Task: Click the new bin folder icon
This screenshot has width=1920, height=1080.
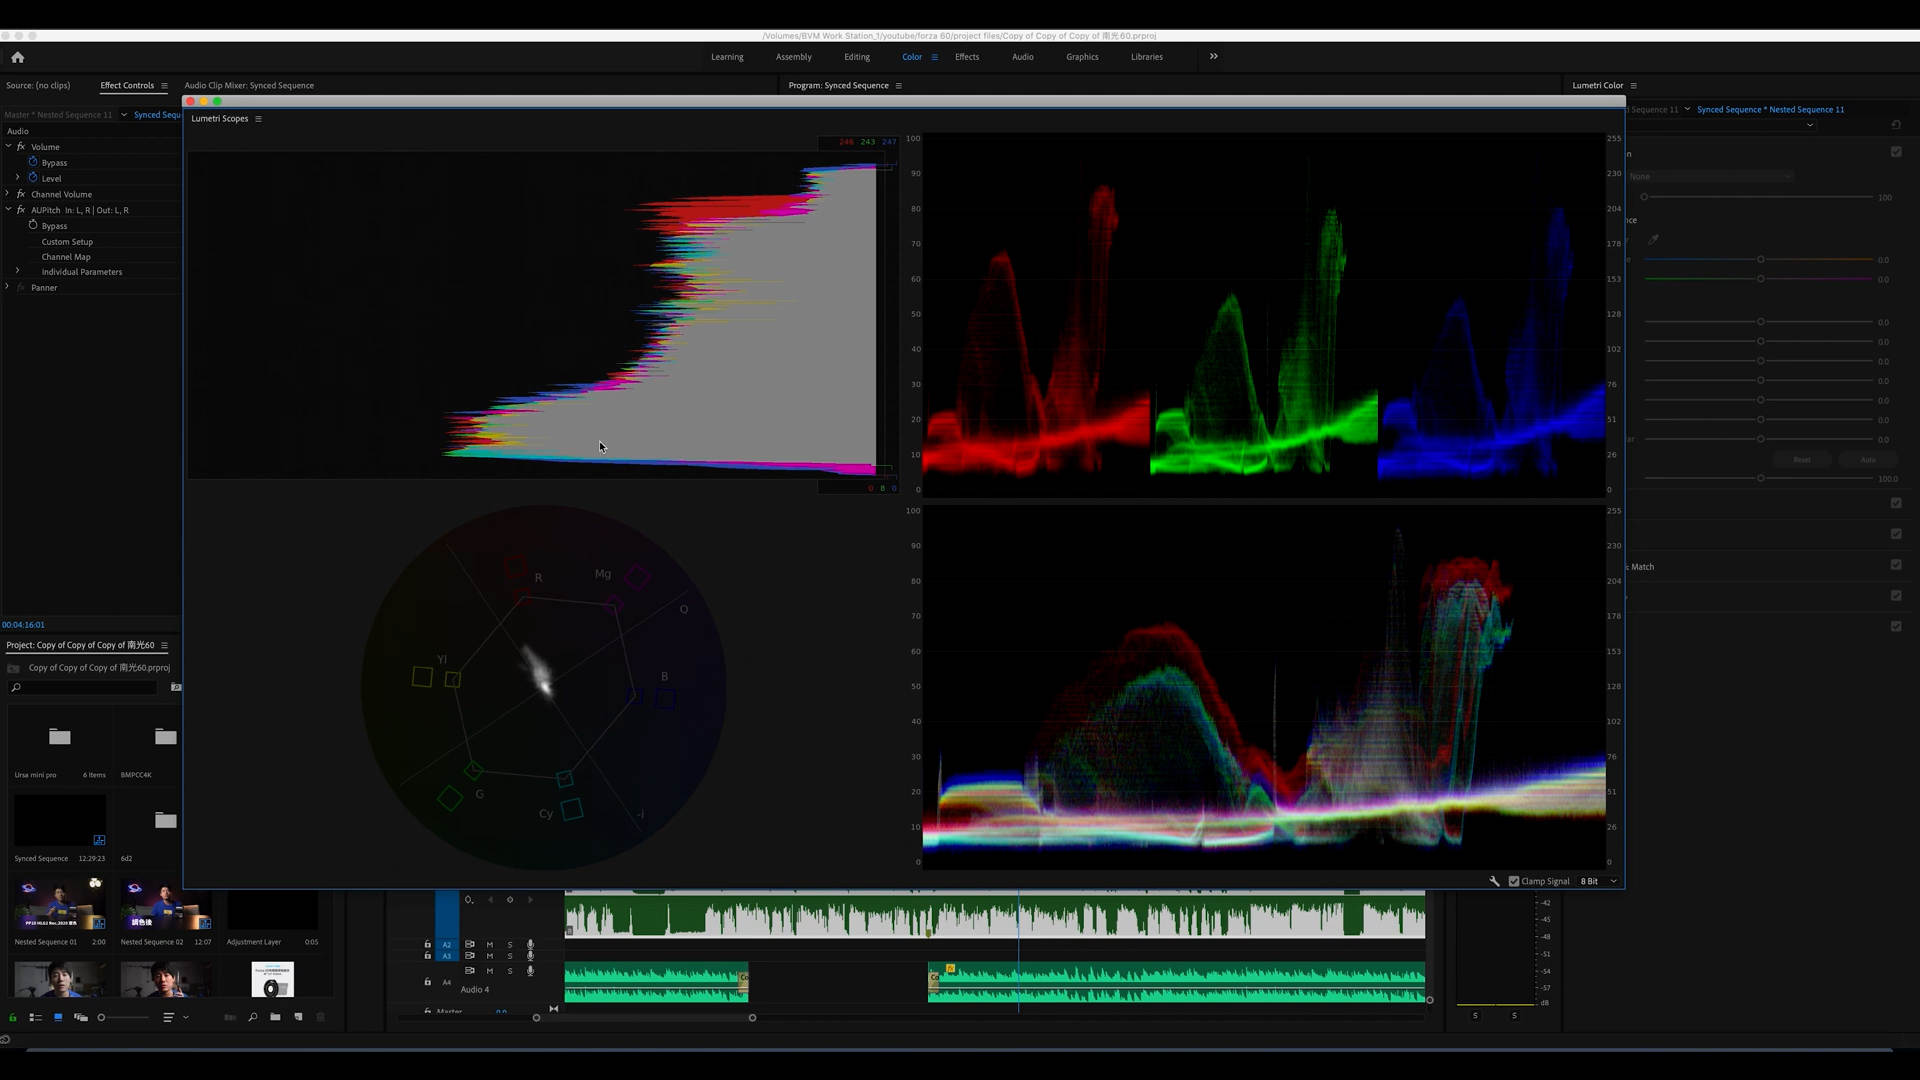Action: tap(275, 1017)
